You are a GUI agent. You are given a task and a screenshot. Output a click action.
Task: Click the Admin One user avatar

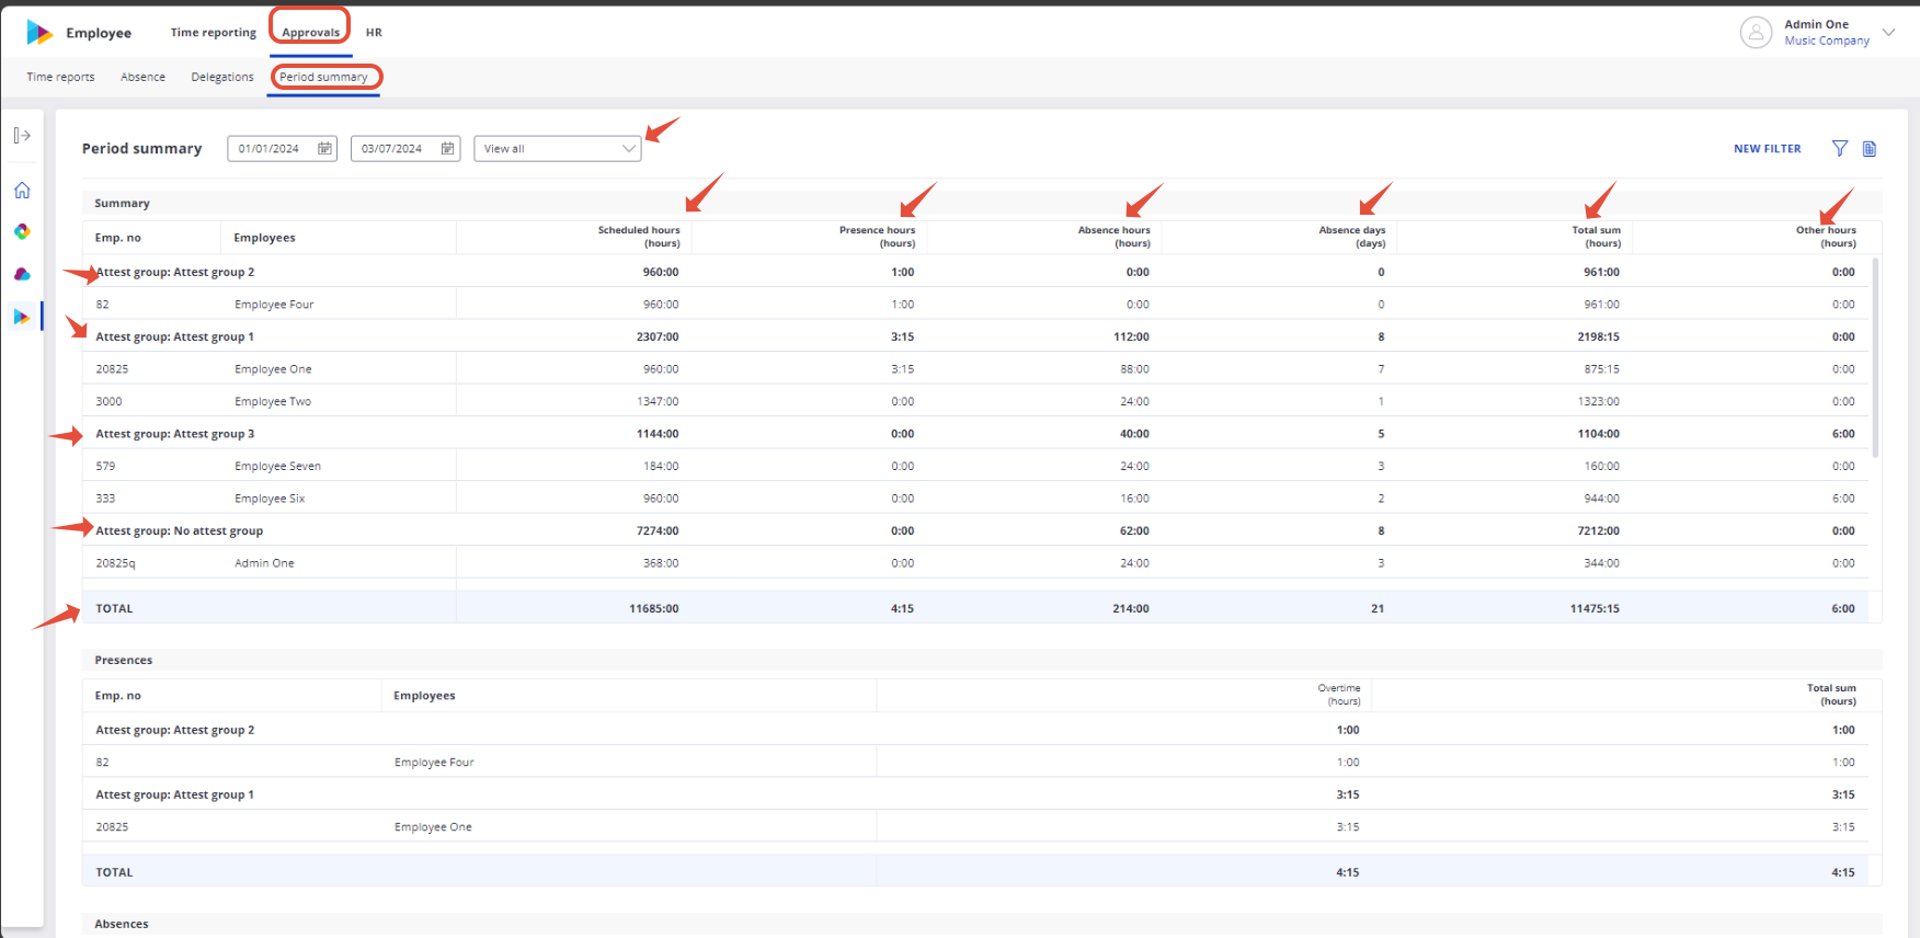(x=1756, y=32)
